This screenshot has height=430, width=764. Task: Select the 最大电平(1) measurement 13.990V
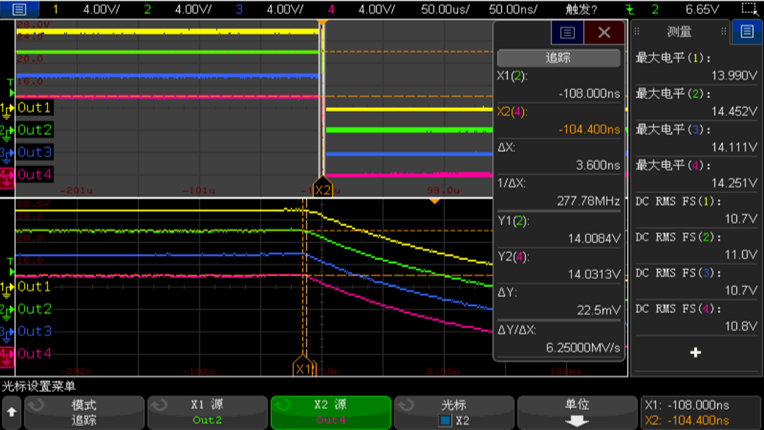pyautogui.click(x=696, y=66)
